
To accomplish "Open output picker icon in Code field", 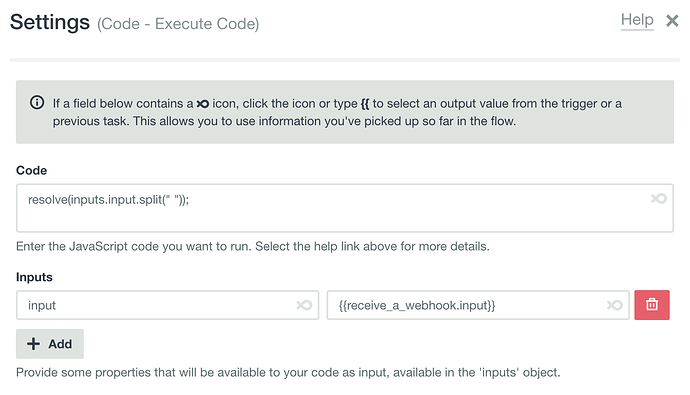I will tap(659, 199).
